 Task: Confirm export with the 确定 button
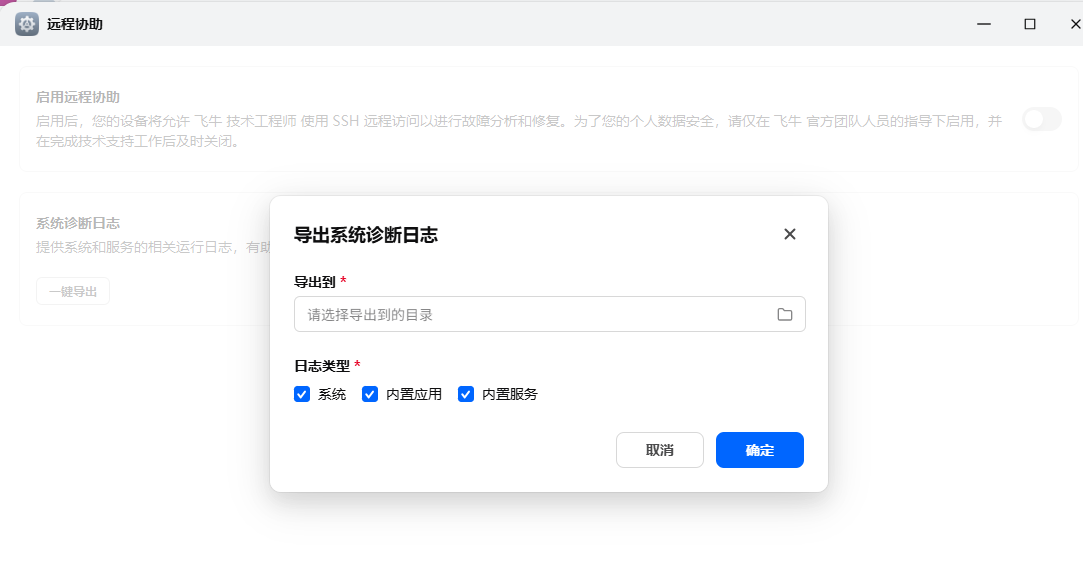coord(760,450)
